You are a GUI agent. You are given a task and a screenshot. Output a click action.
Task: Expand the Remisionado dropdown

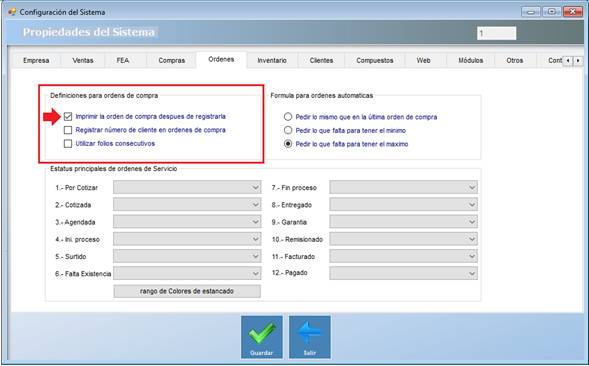click(x=403, y=239)
